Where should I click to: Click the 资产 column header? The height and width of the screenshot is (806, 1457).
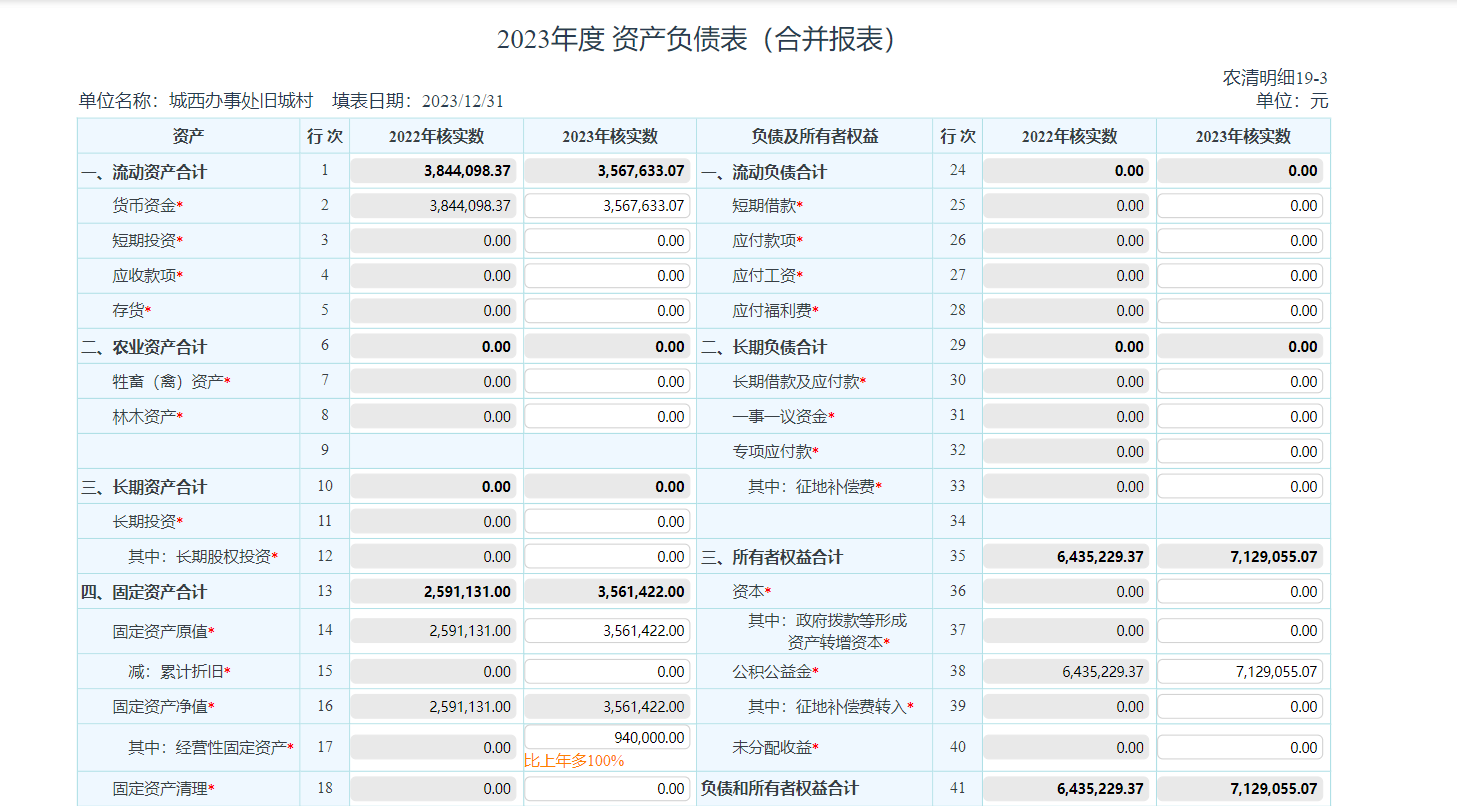pos(188,136)
